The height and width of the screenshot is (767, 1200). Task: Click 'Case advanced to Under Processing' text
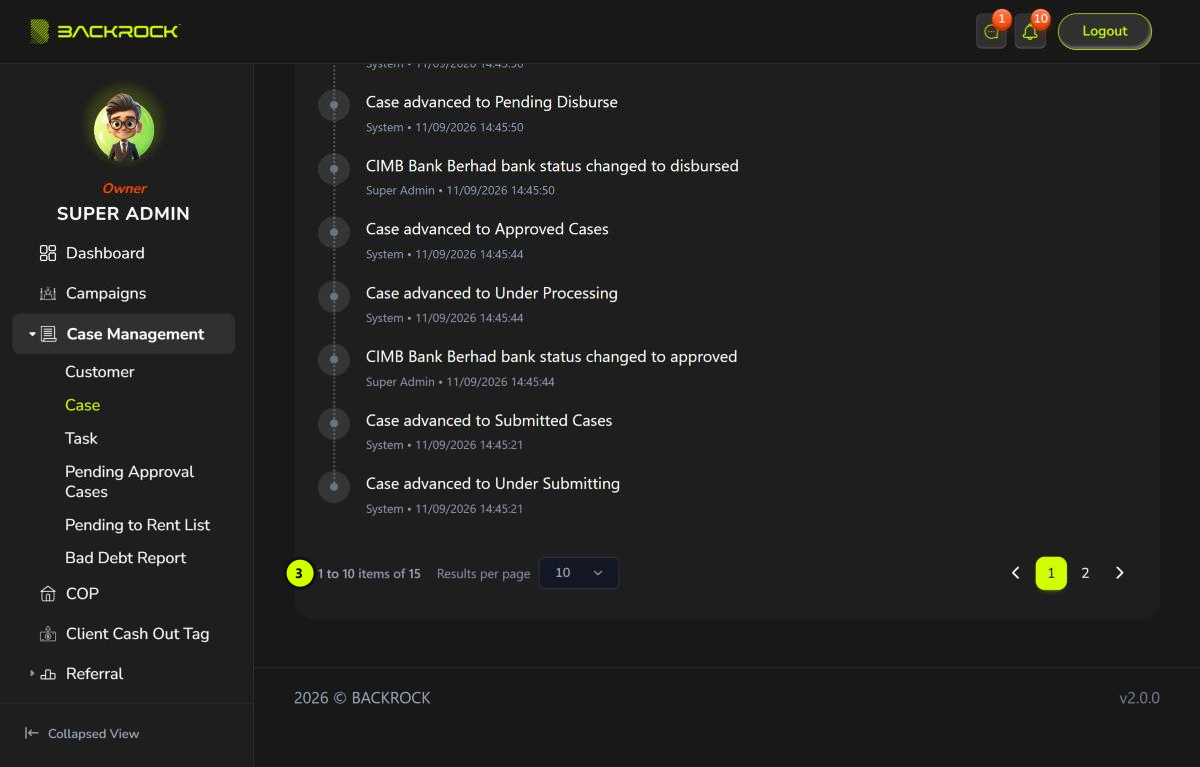492,293
